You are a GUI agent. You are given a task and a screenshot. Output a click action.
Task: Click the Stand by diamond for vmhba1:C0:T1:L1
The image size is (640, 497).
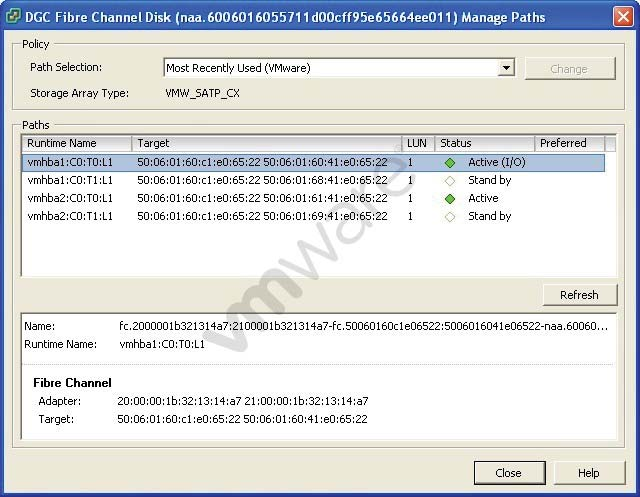point(450,181)
